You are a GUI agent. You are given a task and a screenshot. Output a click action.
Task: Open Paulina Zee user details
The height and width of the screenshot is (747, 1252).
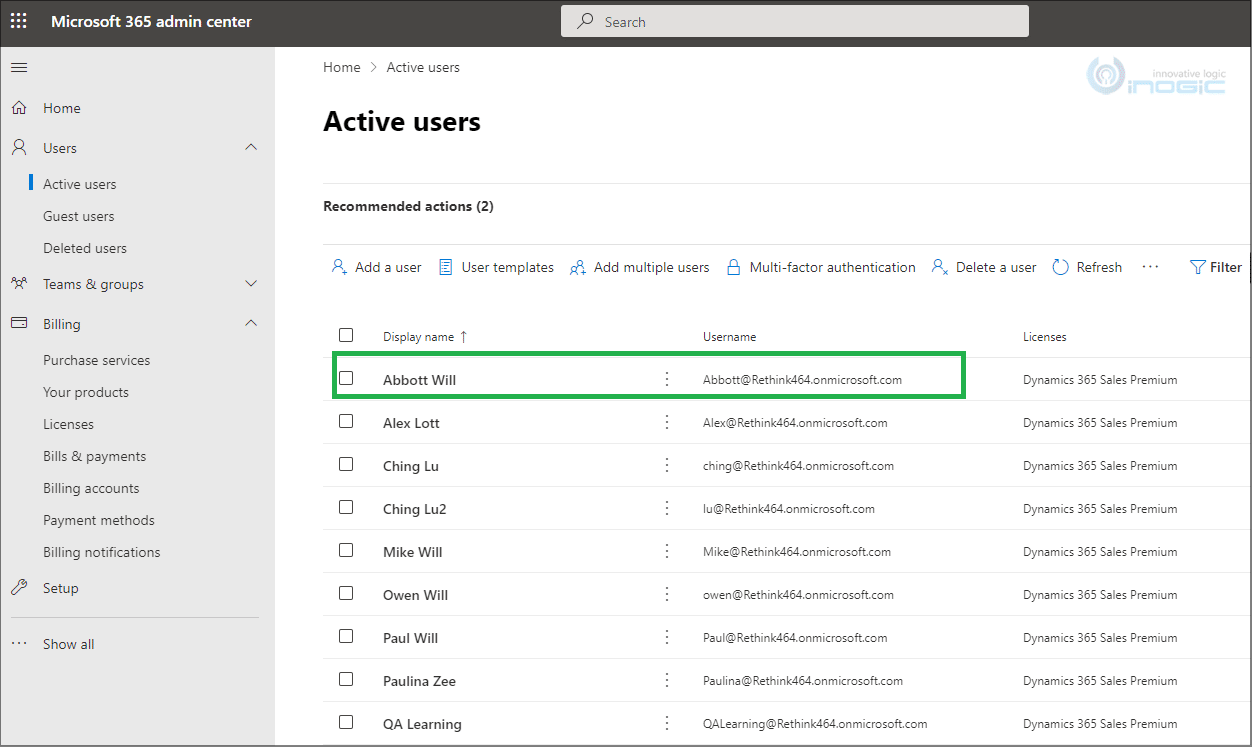(419, 681)
